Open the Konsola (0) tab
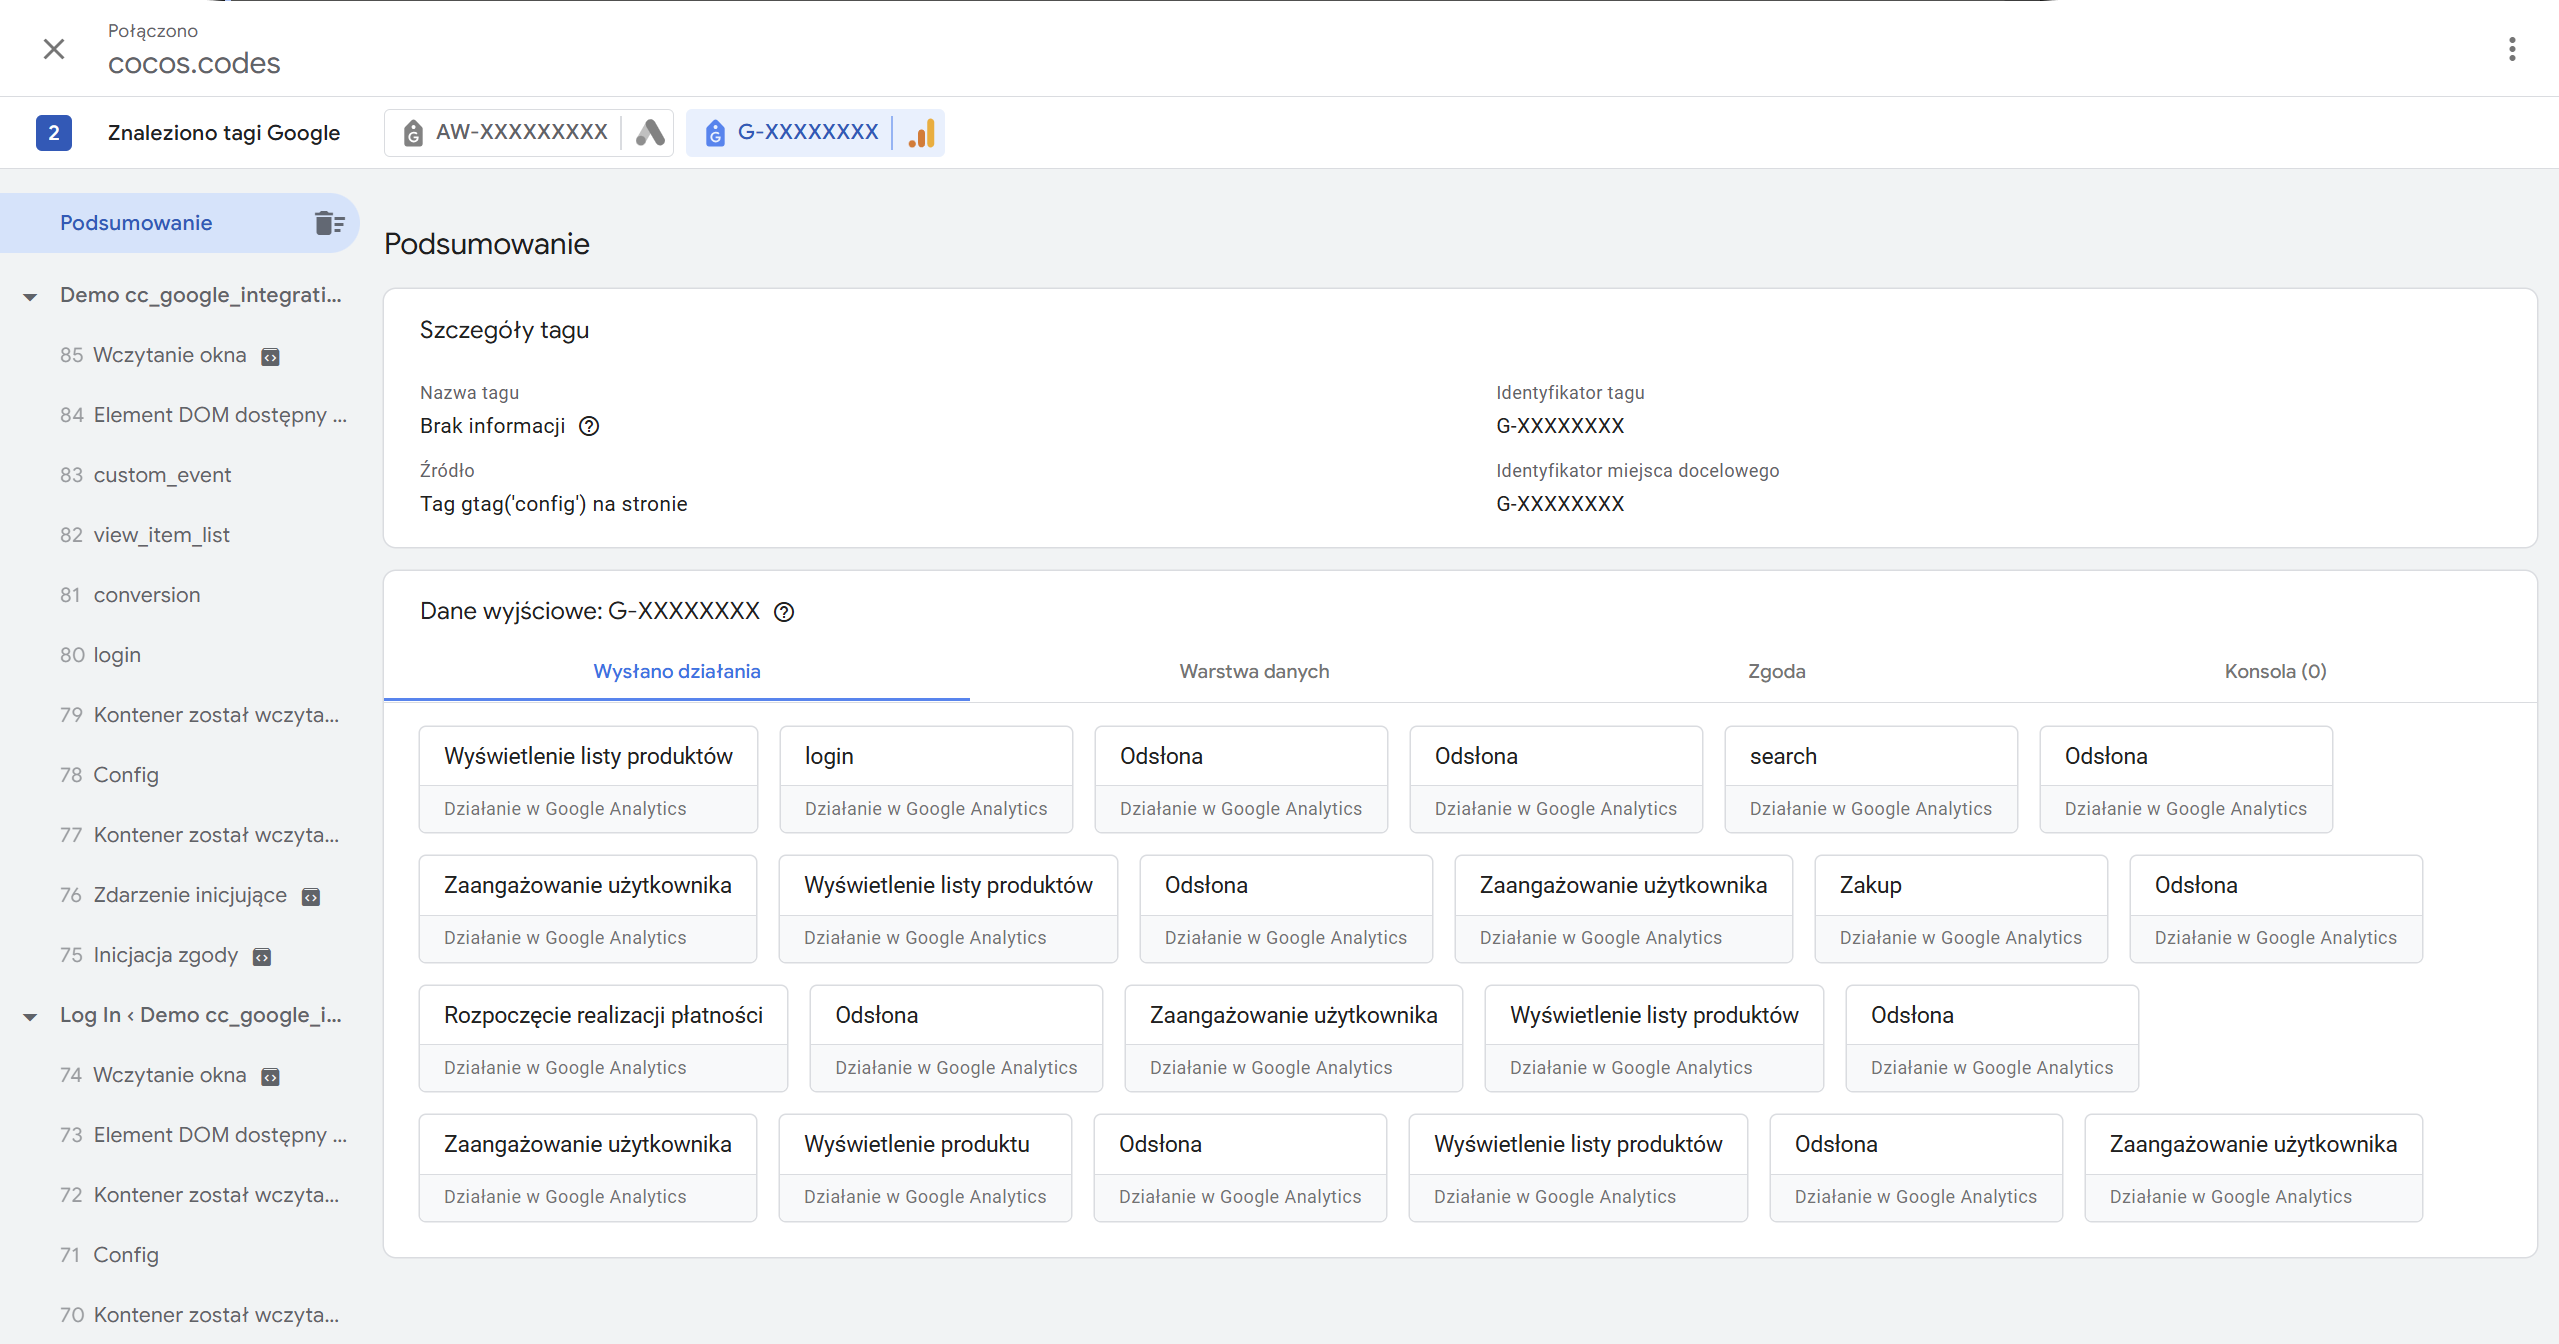Screen dimensions: 2559x1344 2275,671
